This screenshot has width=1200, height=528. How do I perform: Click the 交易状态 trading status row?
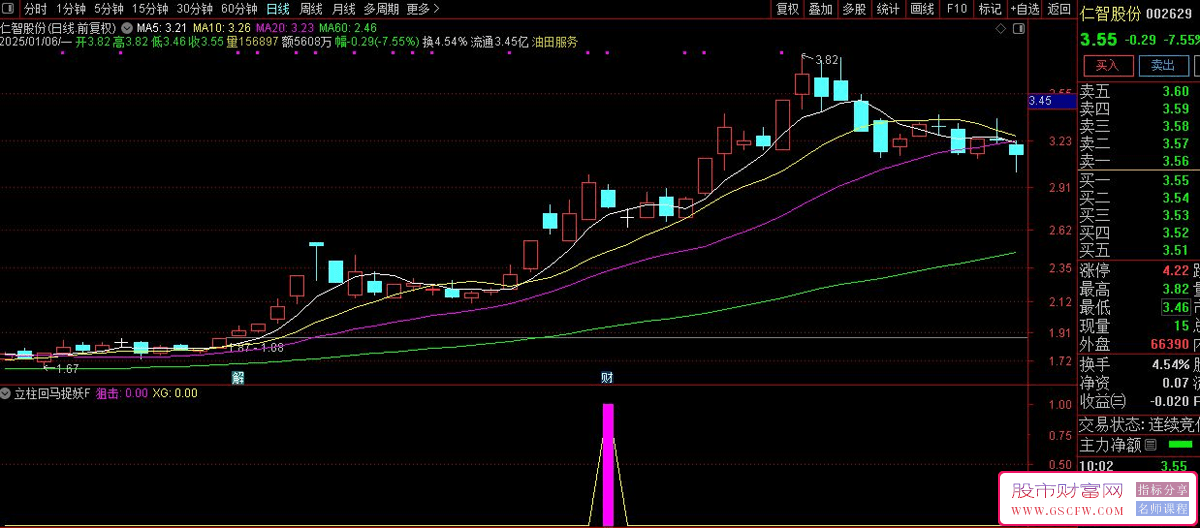(x=1139, y=423)
